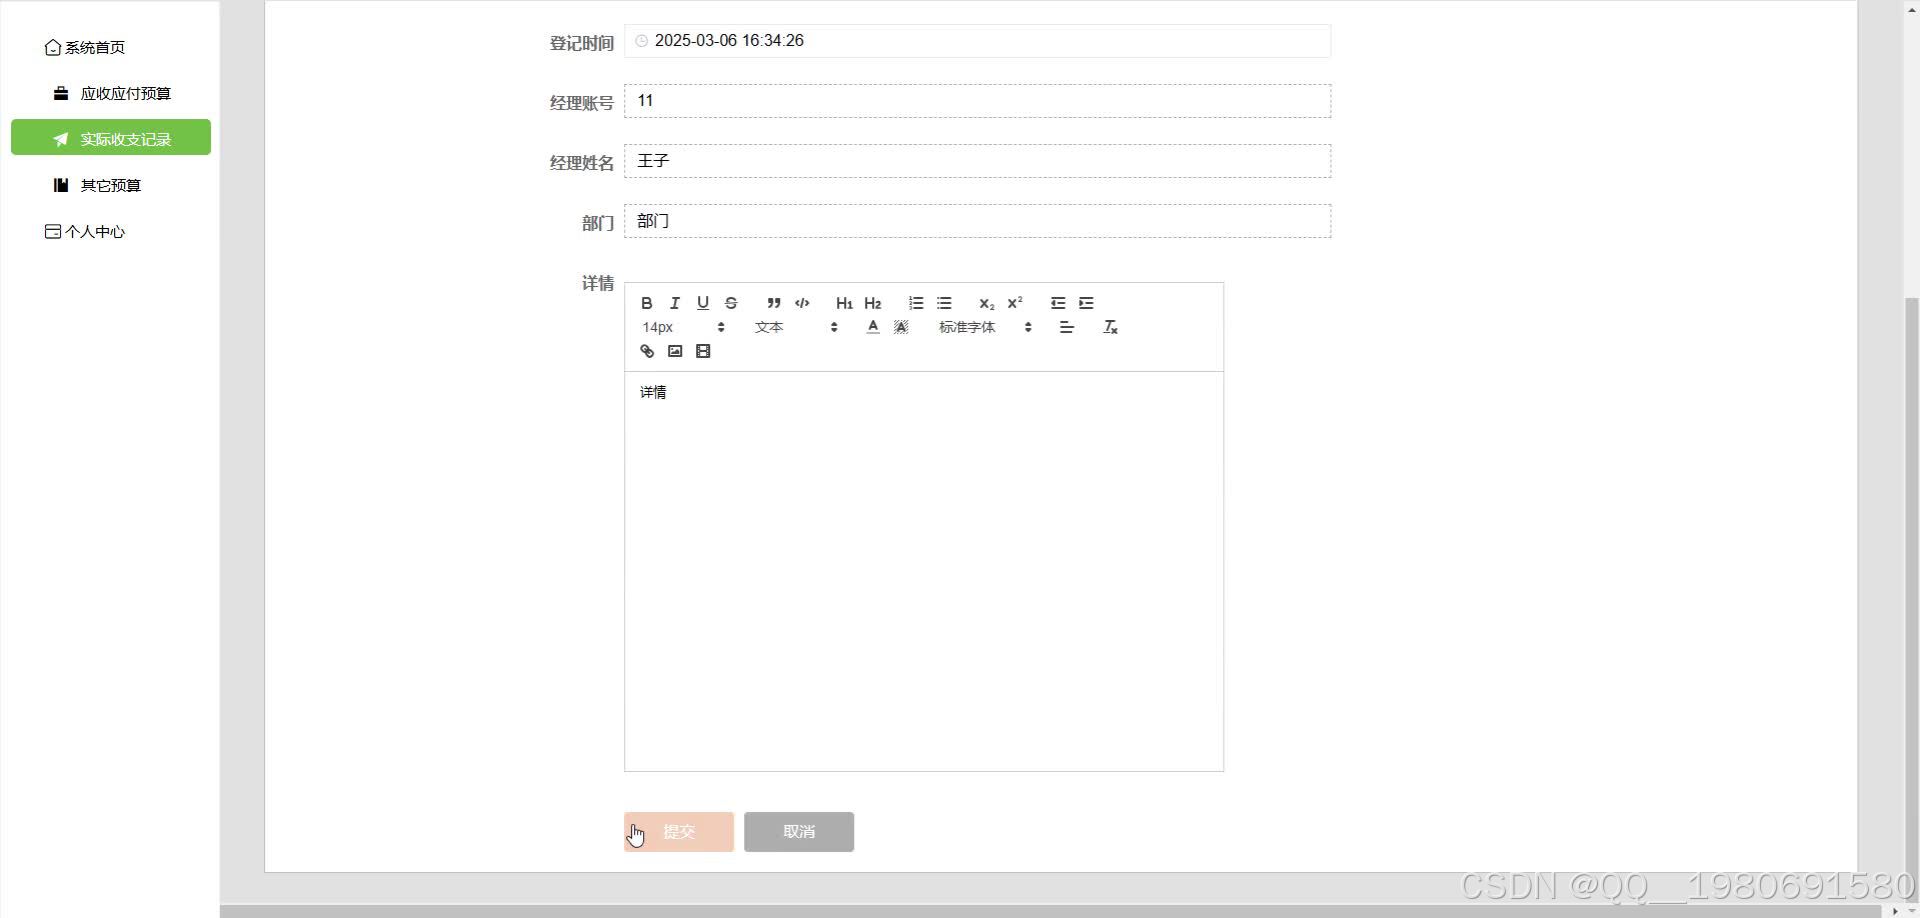1920x918 pixels.
Task: Toggle the ordered list formatting
Action: coord(916,303)
